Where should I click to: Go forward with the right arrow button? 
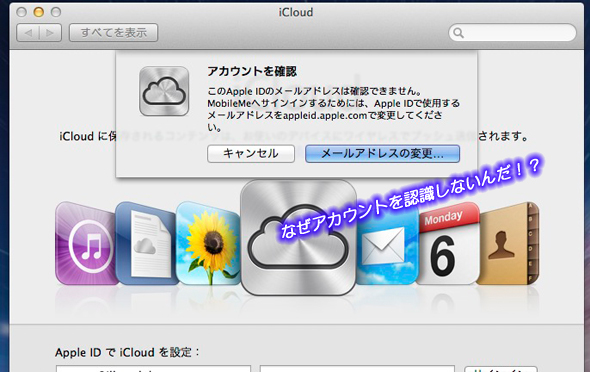tap(50, 33)
